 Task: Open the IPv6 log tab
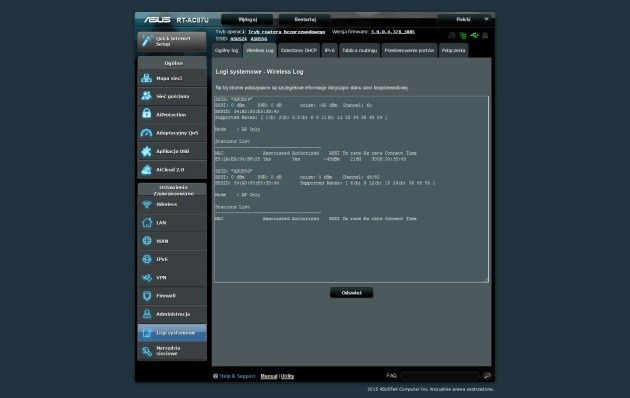pos(329,51)
